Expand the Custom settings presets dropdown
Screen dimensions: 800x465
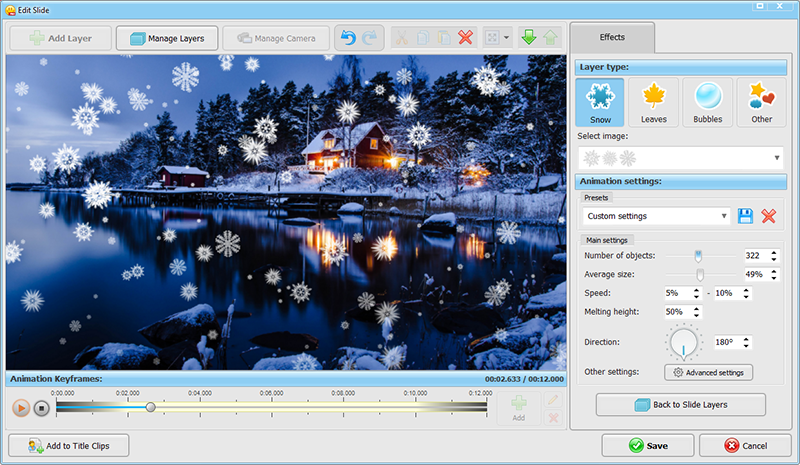click(657, 216)
